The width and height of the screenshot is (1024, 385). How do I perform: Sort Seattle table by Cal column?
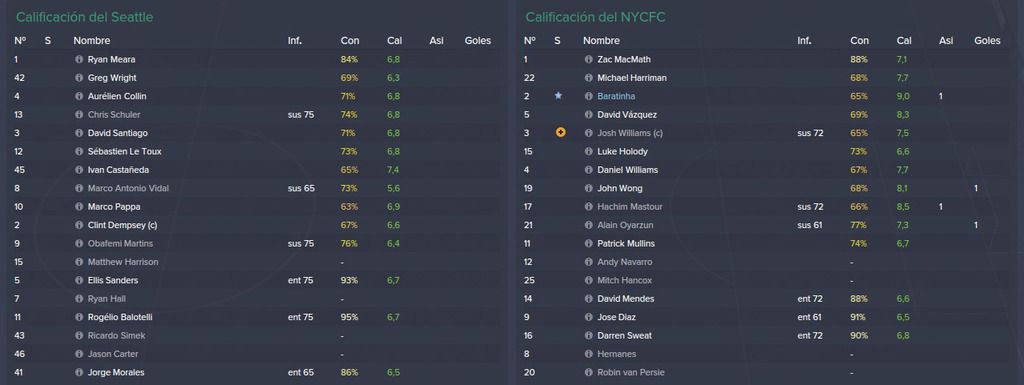394,40
